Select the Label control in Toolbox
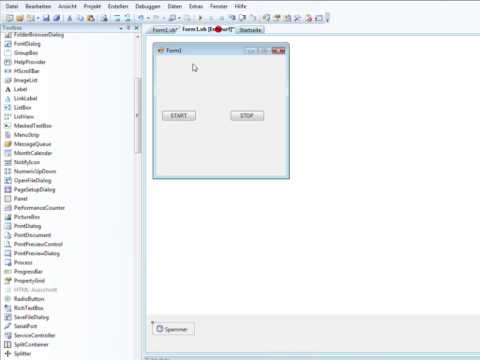This screenshot has width=480, height=360. click(x=20, y=89)
